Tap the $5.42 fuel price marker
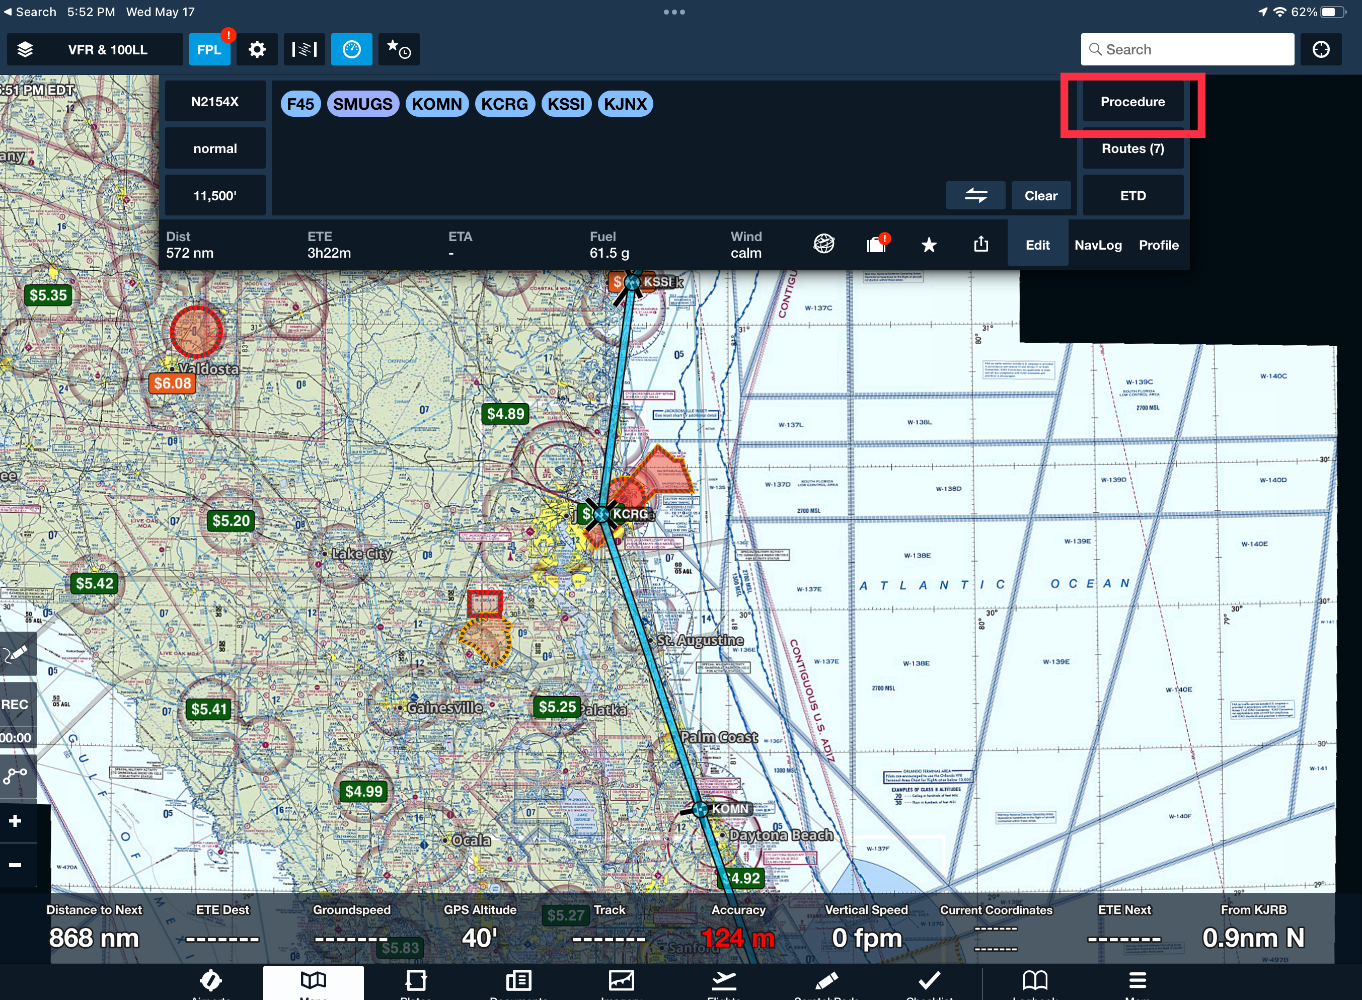Viewport: 1362px width, 1000px height. (x=95, y=583)
